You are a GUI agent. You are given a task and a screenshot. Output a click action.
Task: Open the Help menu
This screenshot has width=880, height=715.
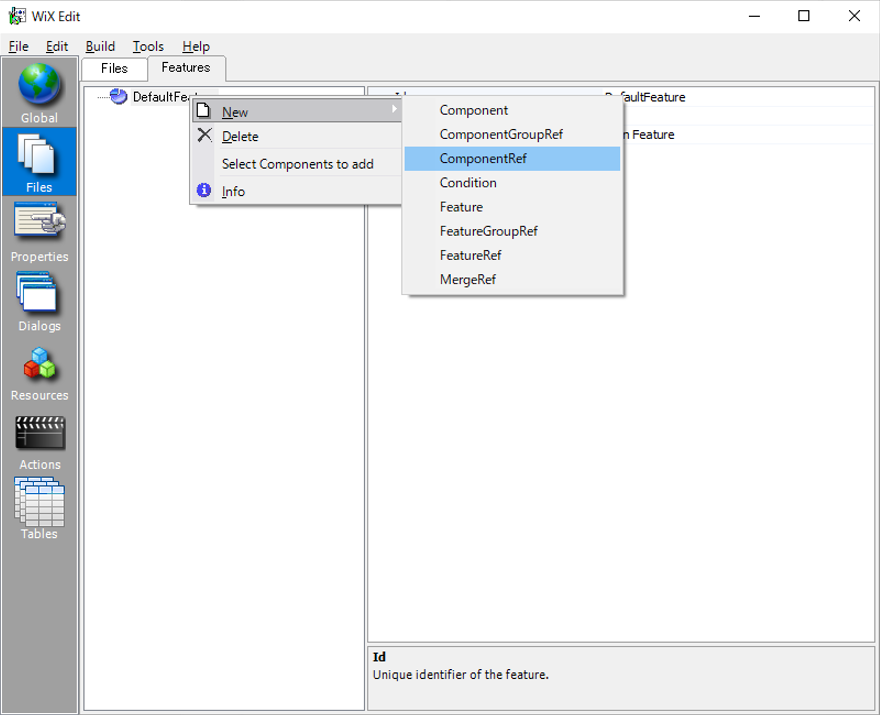click(x=196, y=47)
